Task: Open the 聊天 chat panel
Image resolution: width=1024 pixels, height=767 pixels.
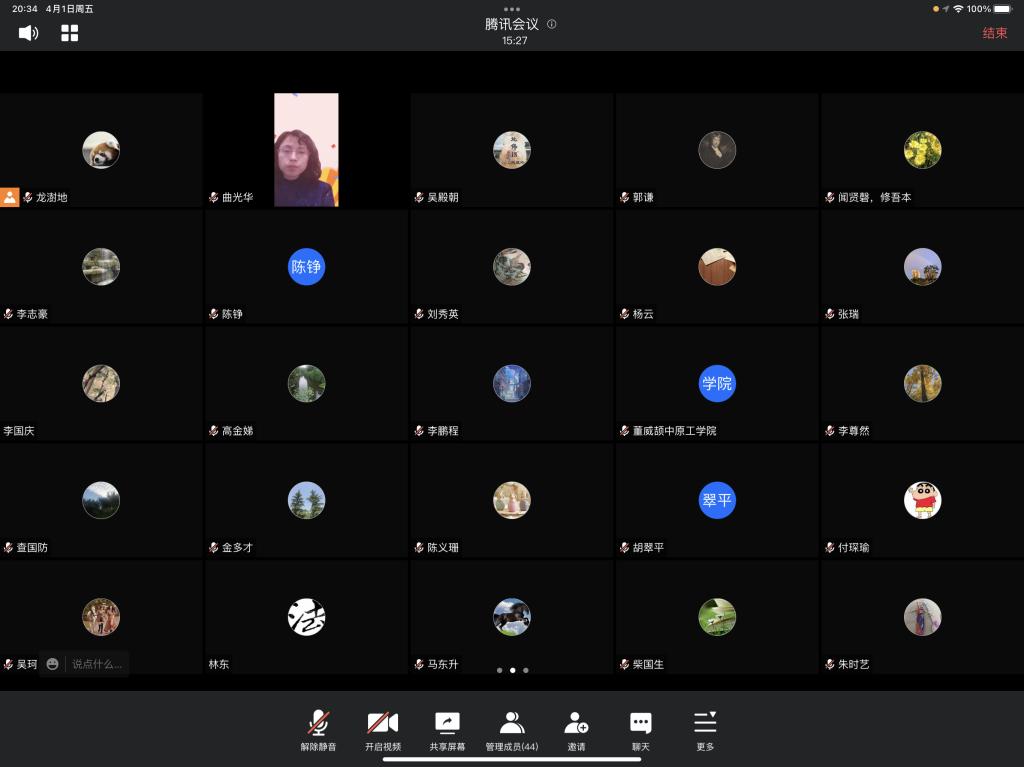Action: click(640, 730)
